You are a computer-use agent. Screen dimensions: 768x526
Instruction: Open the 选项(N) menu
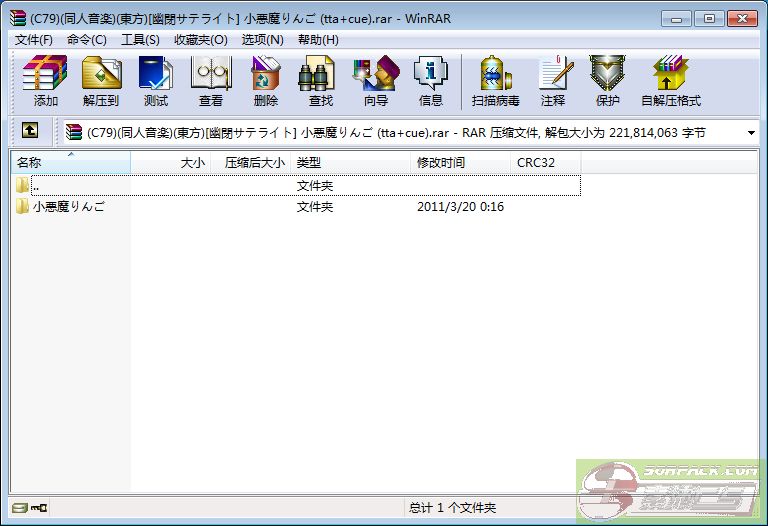(x=263, y=40)
